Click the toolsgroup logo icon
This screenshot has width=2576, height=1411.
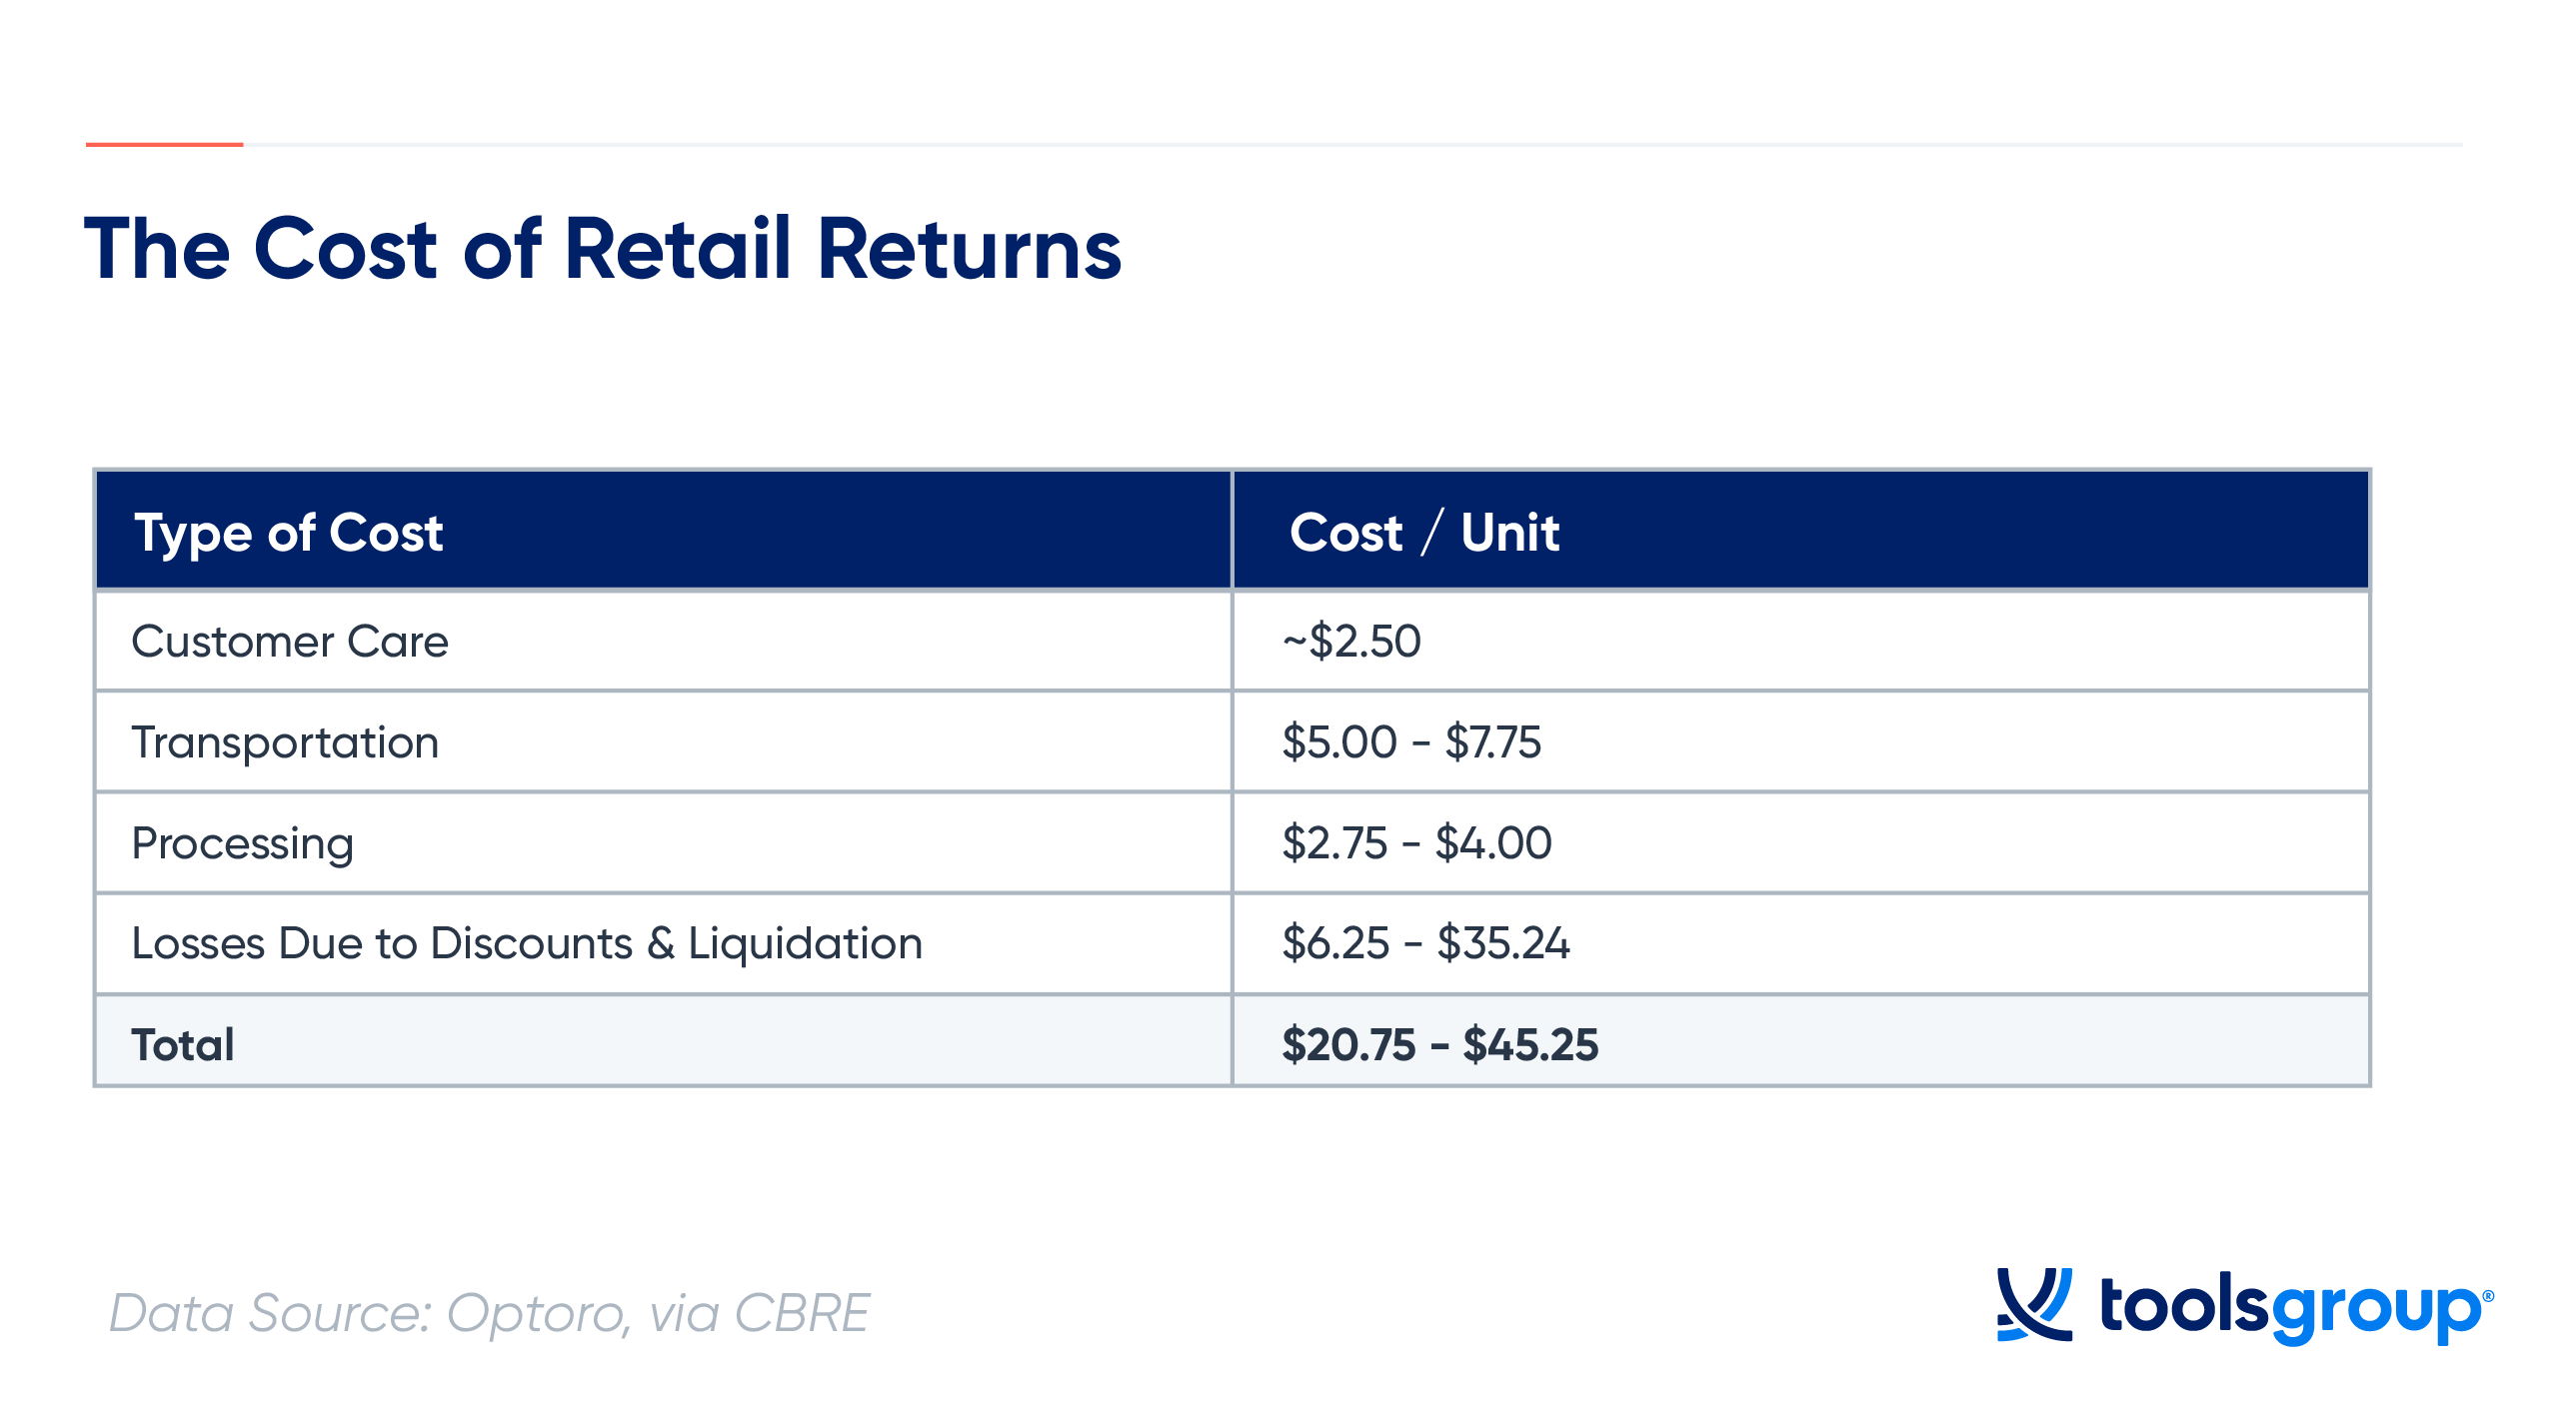coord(2034,1303)
